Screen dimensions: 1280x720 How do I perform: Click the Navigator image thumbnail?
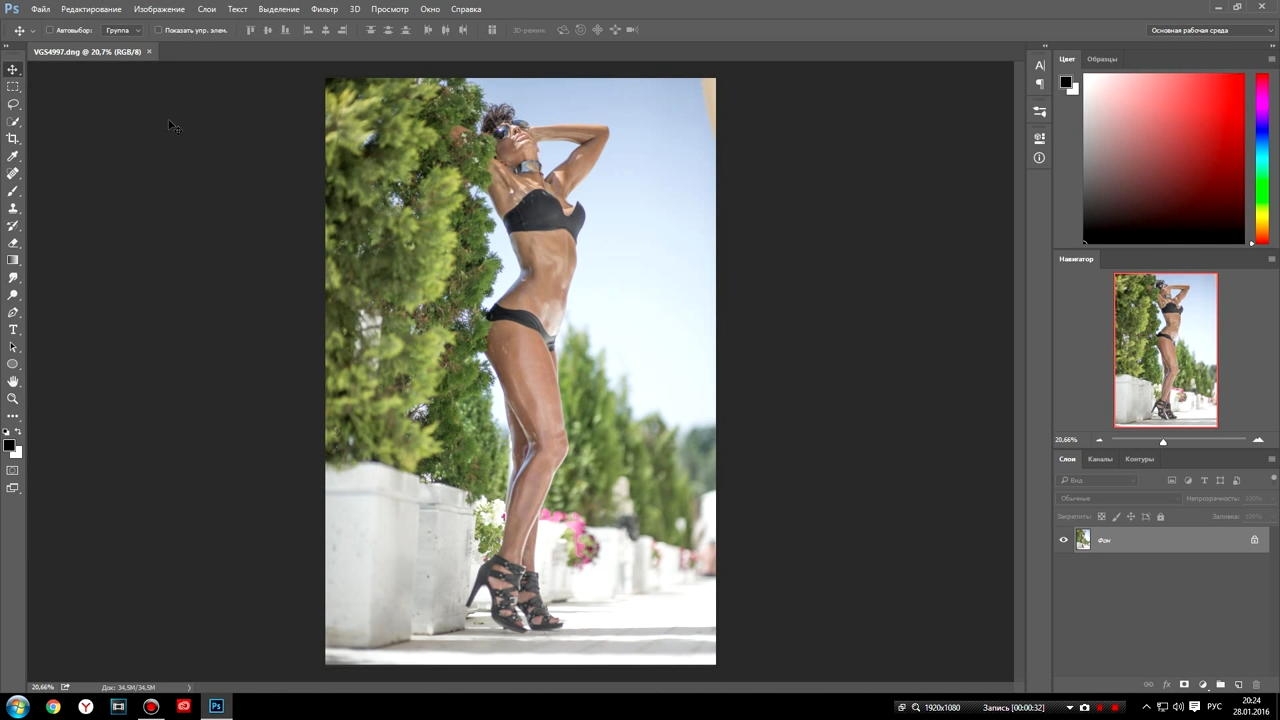1166,350
